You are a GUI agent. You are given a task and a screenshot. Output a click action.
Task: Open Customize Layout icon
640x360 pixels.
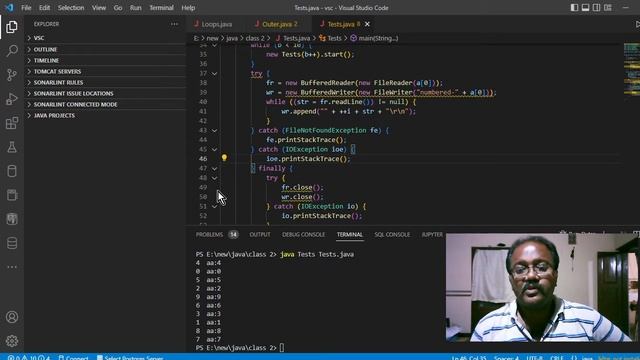(608, 7)
